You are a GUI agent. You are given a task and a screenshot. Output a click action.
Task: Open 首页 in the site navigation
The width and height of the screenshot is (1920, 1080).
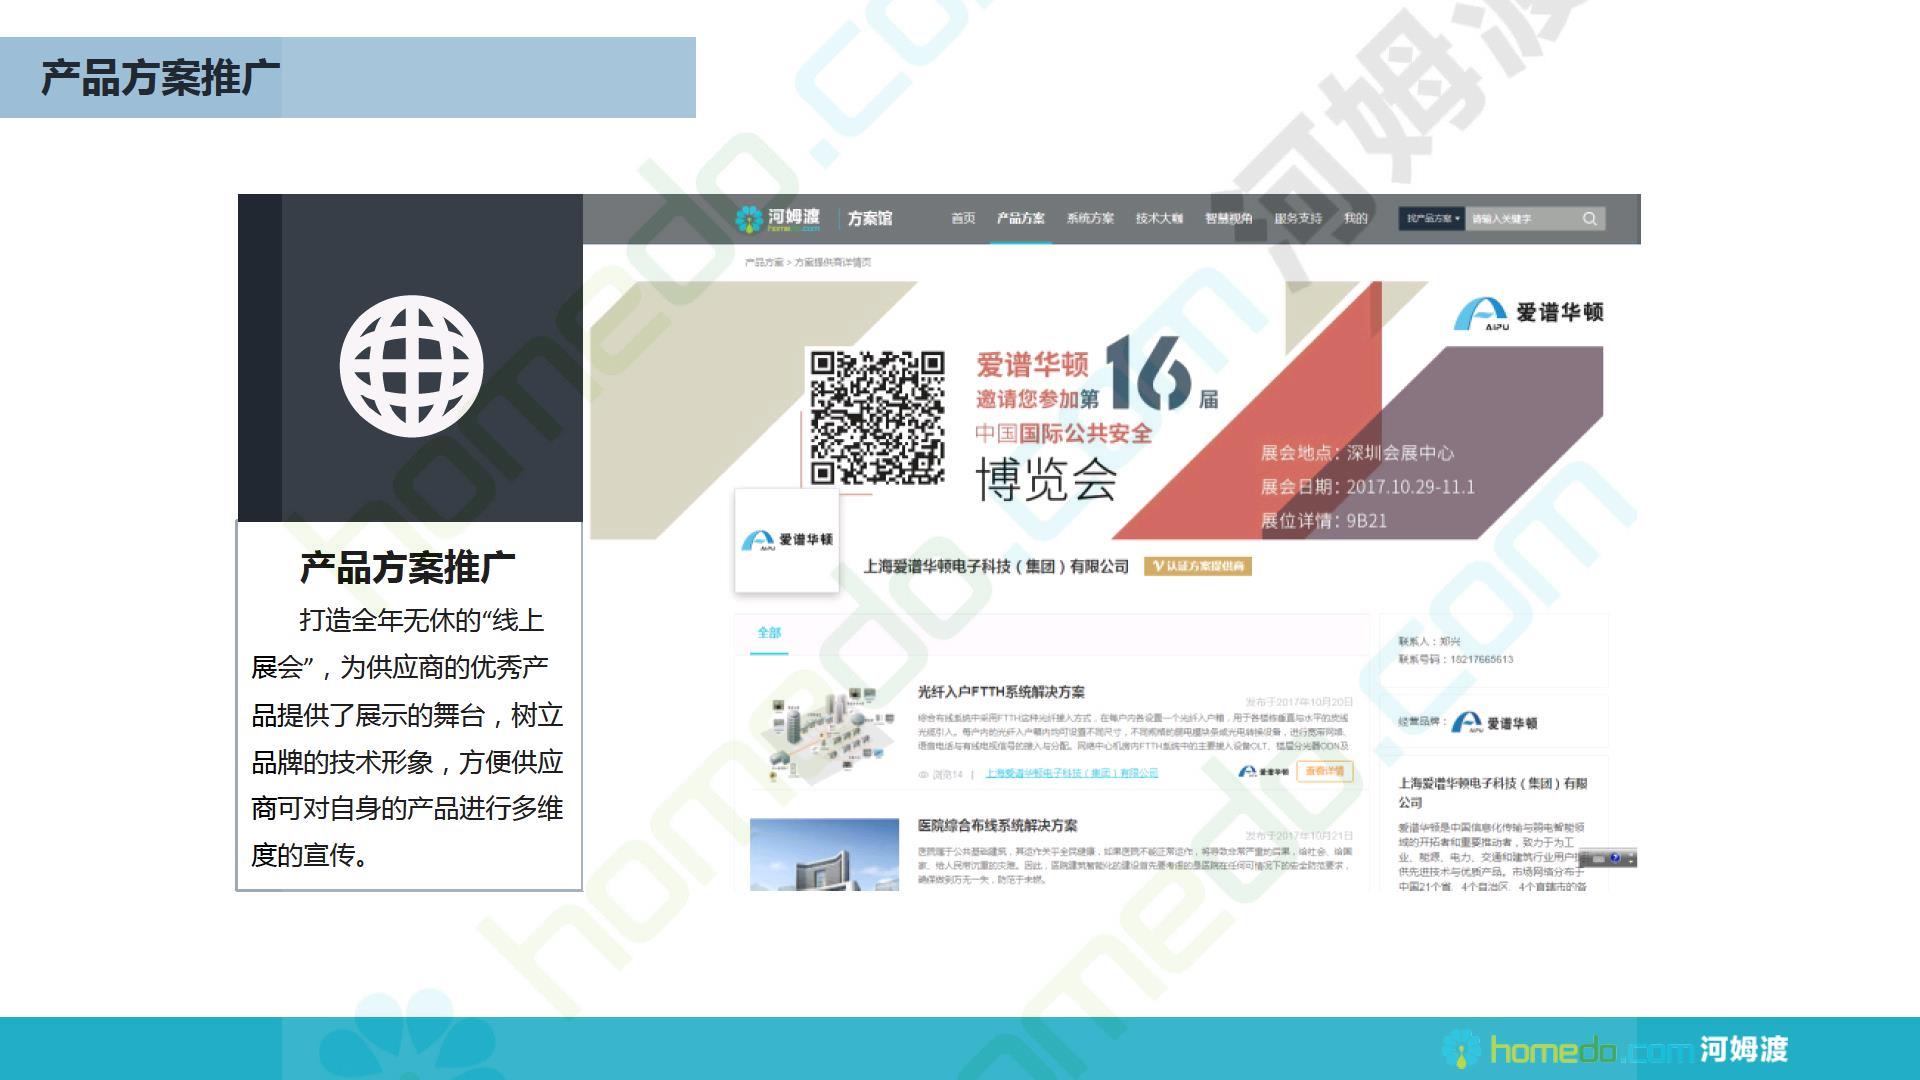coord(963,218)
